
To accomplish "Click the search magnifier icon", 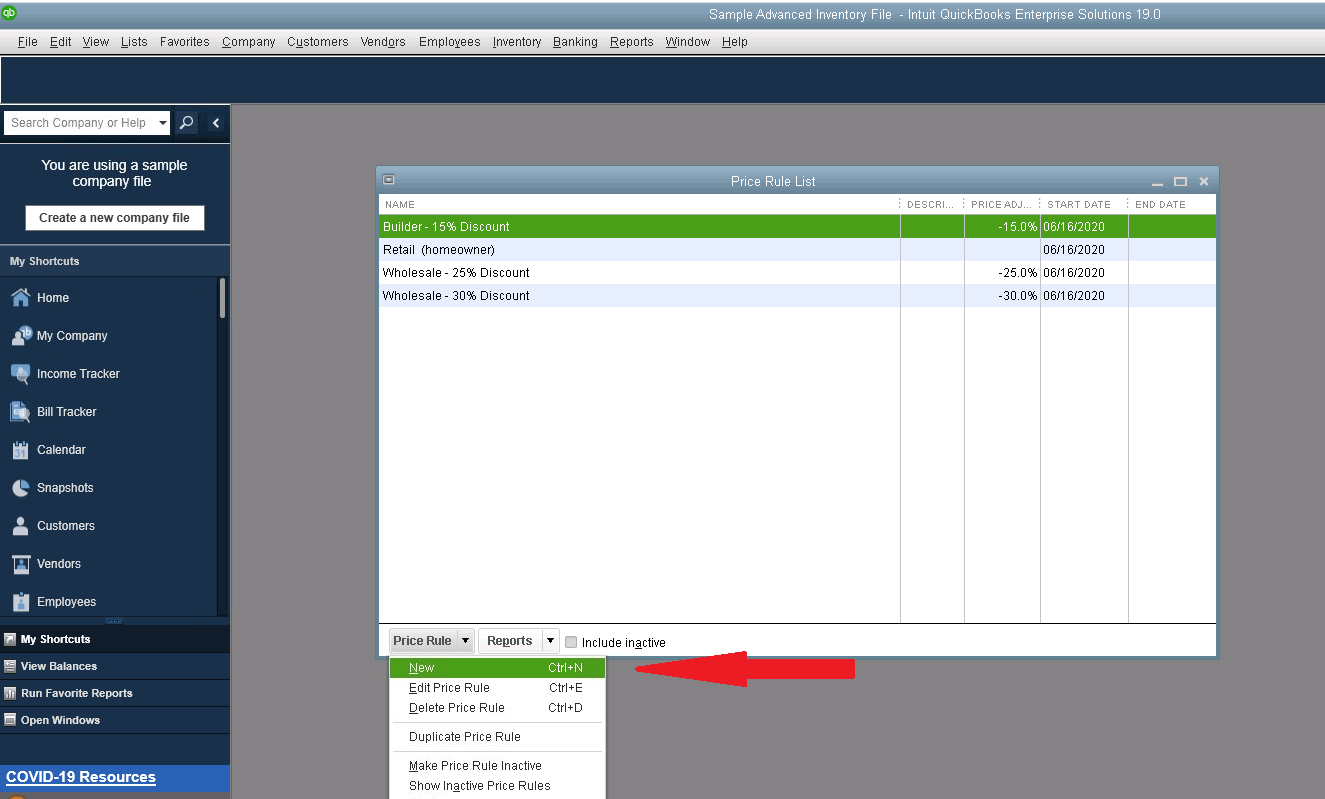I will (186, 123).
